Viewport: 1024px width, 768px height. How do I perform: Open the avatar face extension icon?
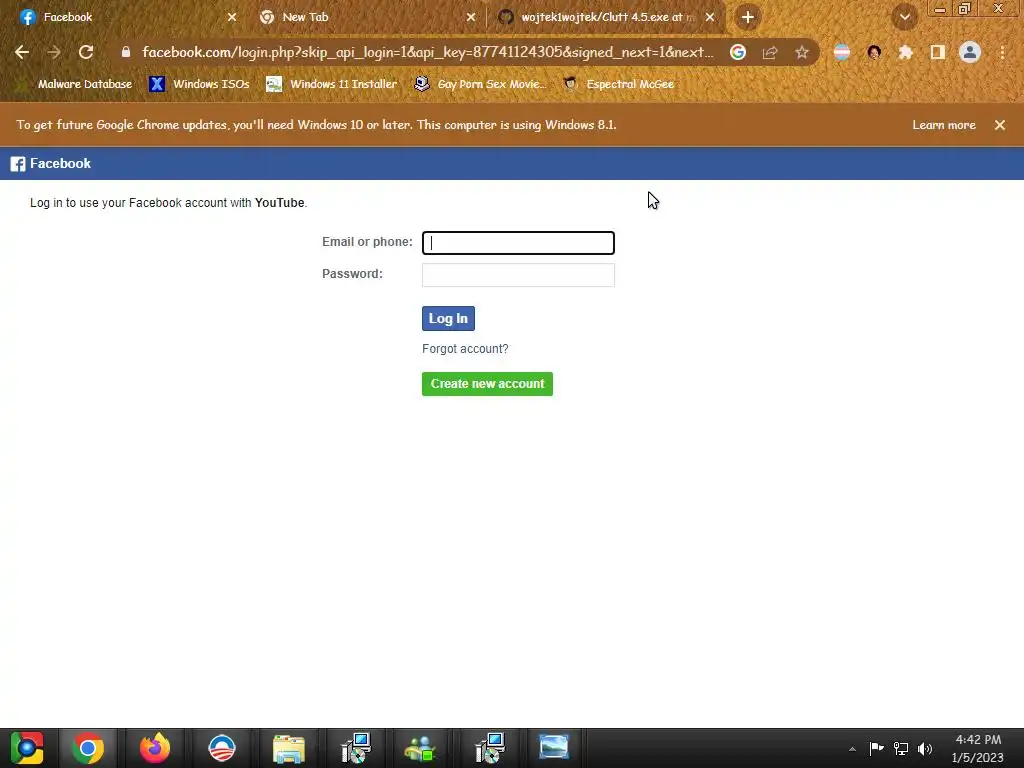[x=874, y=52]
